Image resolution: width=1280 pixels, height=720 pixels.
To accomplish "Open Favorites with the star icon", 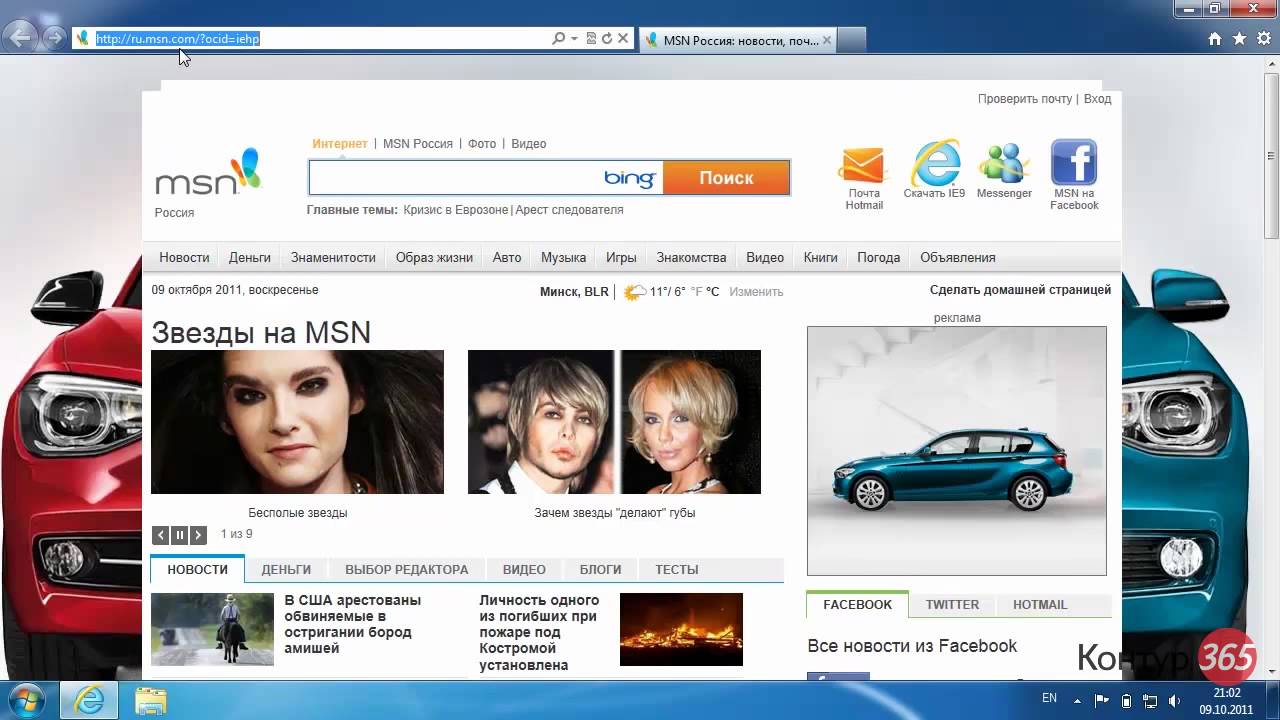I will [x=1239, y=39].
